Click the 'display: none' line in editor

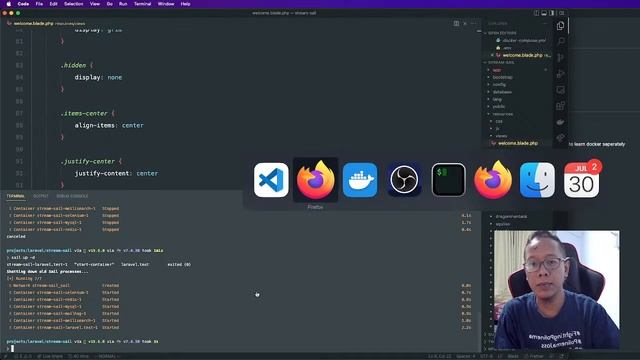pyautogui.click(x=98, y=77)
